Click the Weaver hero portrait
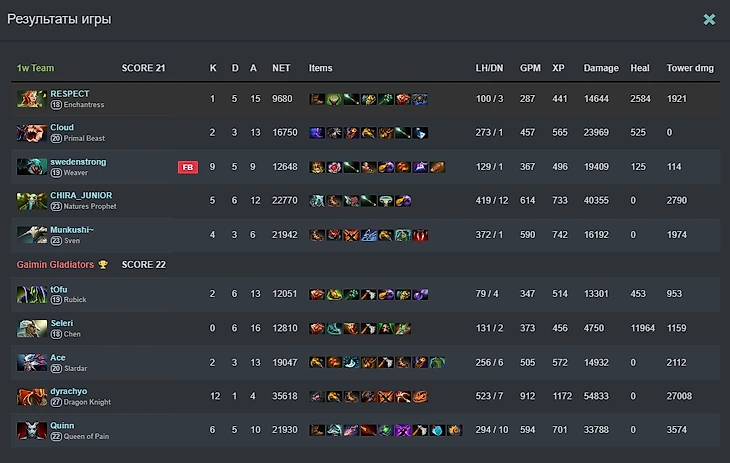 [32, 167]
